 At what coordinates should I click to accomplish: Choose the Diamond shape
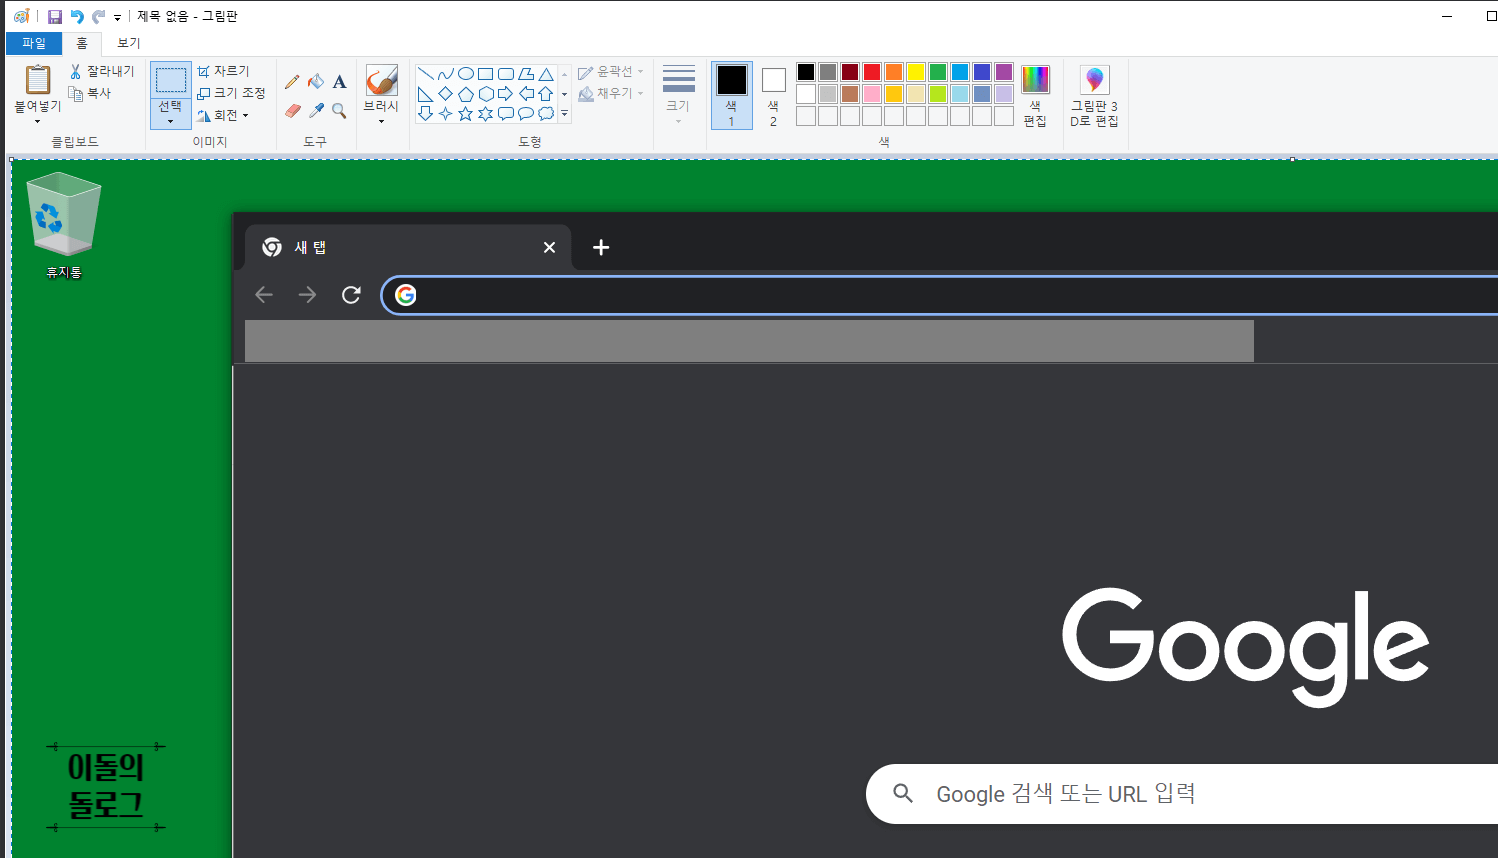446,94
